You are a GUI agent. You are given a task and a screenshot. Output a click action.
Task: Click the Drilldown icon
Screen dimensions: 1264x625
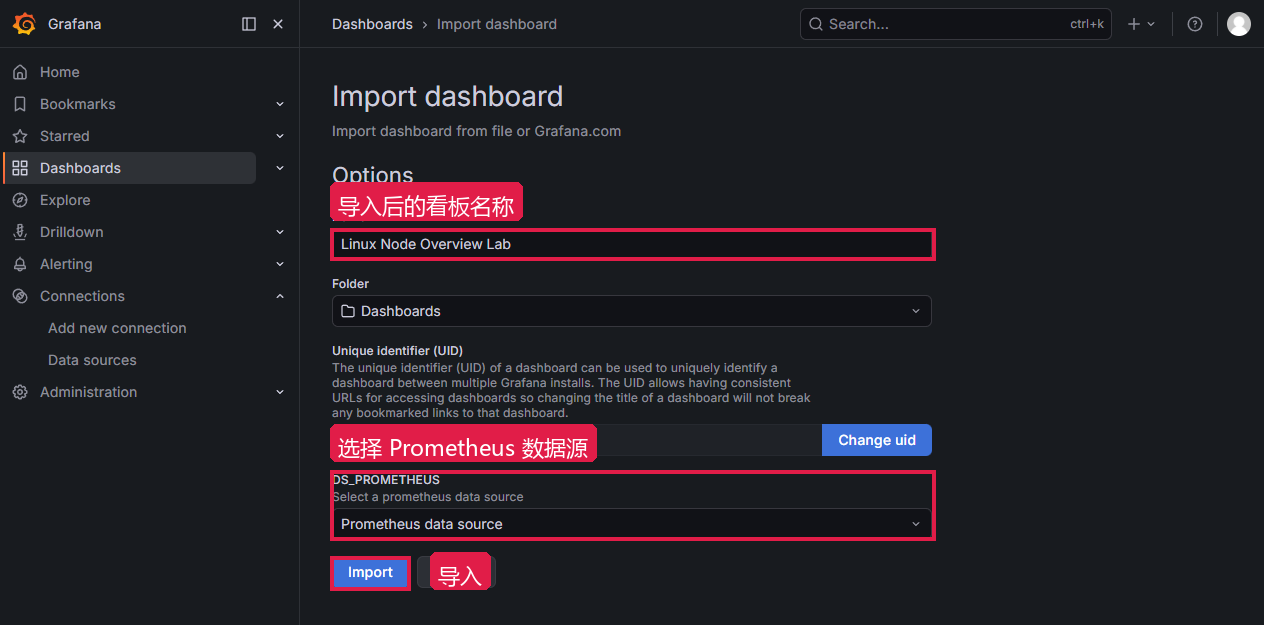pyautogui.click(x=20, y=232)
